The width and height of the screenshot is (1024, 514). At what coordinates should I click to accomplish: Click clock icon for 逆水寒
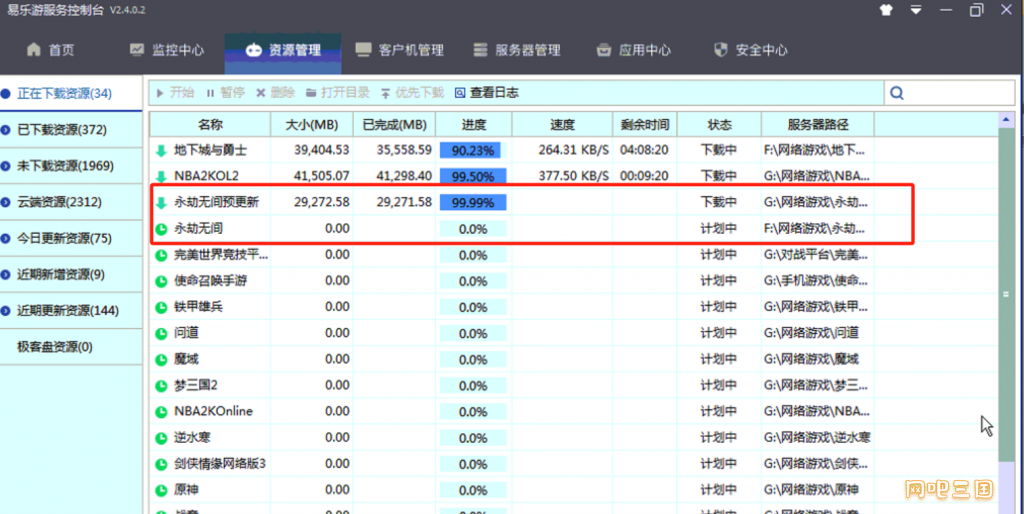click(x=161, y=438)
